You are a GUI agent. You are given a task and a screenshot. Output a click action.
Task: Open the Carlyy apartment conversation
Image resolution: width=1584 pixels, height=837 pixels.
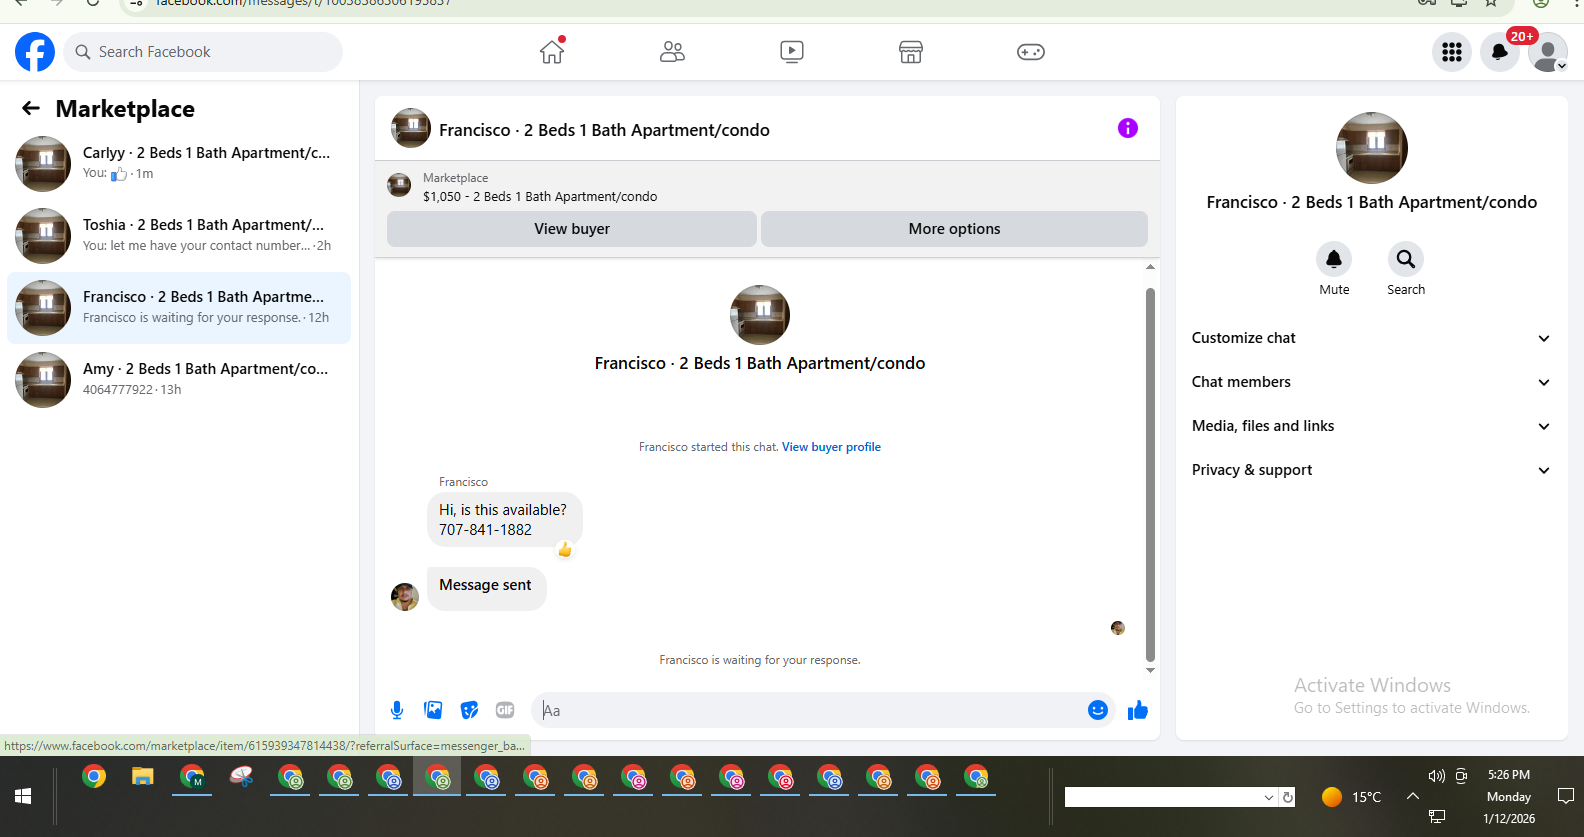[x=179, y=164]
